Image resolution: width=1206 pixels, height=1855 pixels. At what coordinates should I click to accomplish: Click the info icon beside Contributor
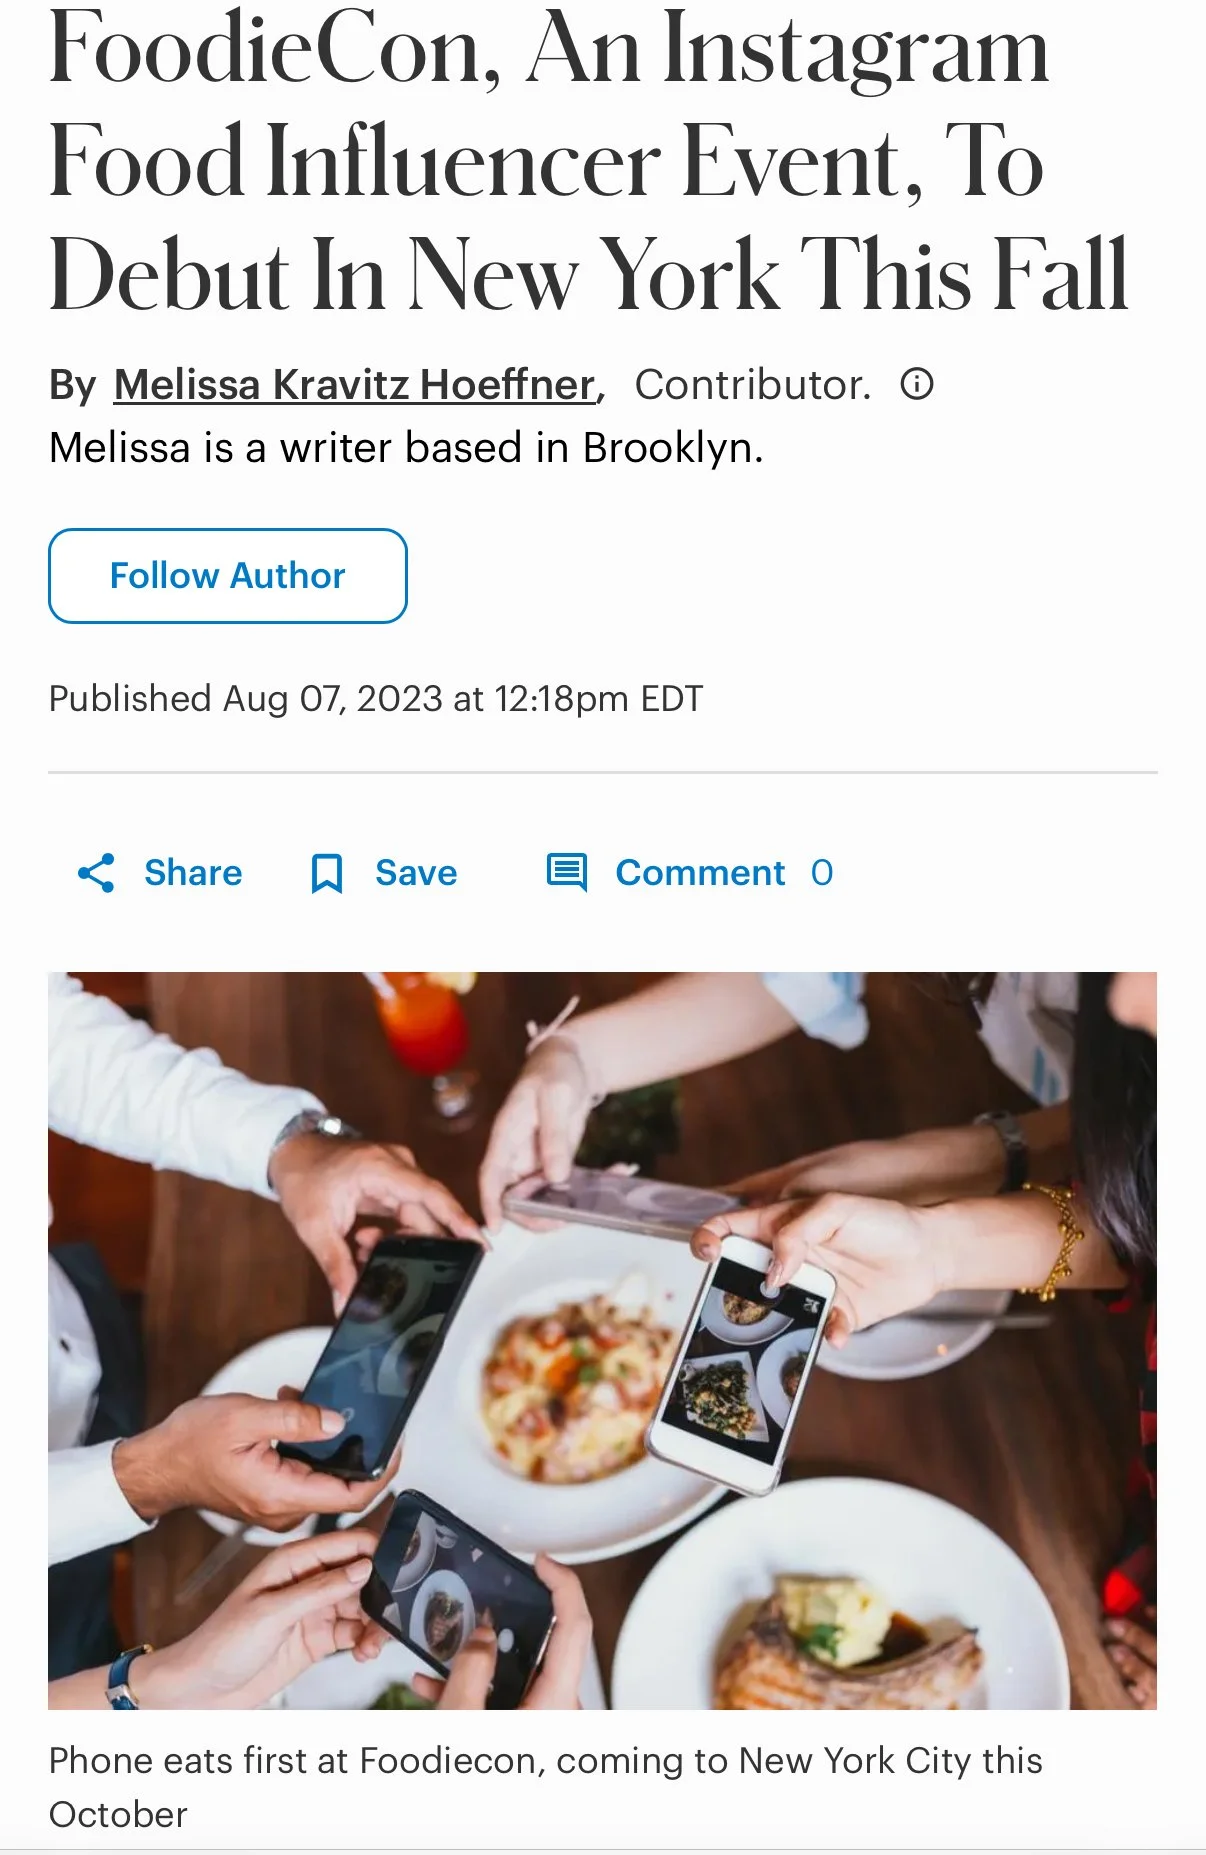coord(917,384)
